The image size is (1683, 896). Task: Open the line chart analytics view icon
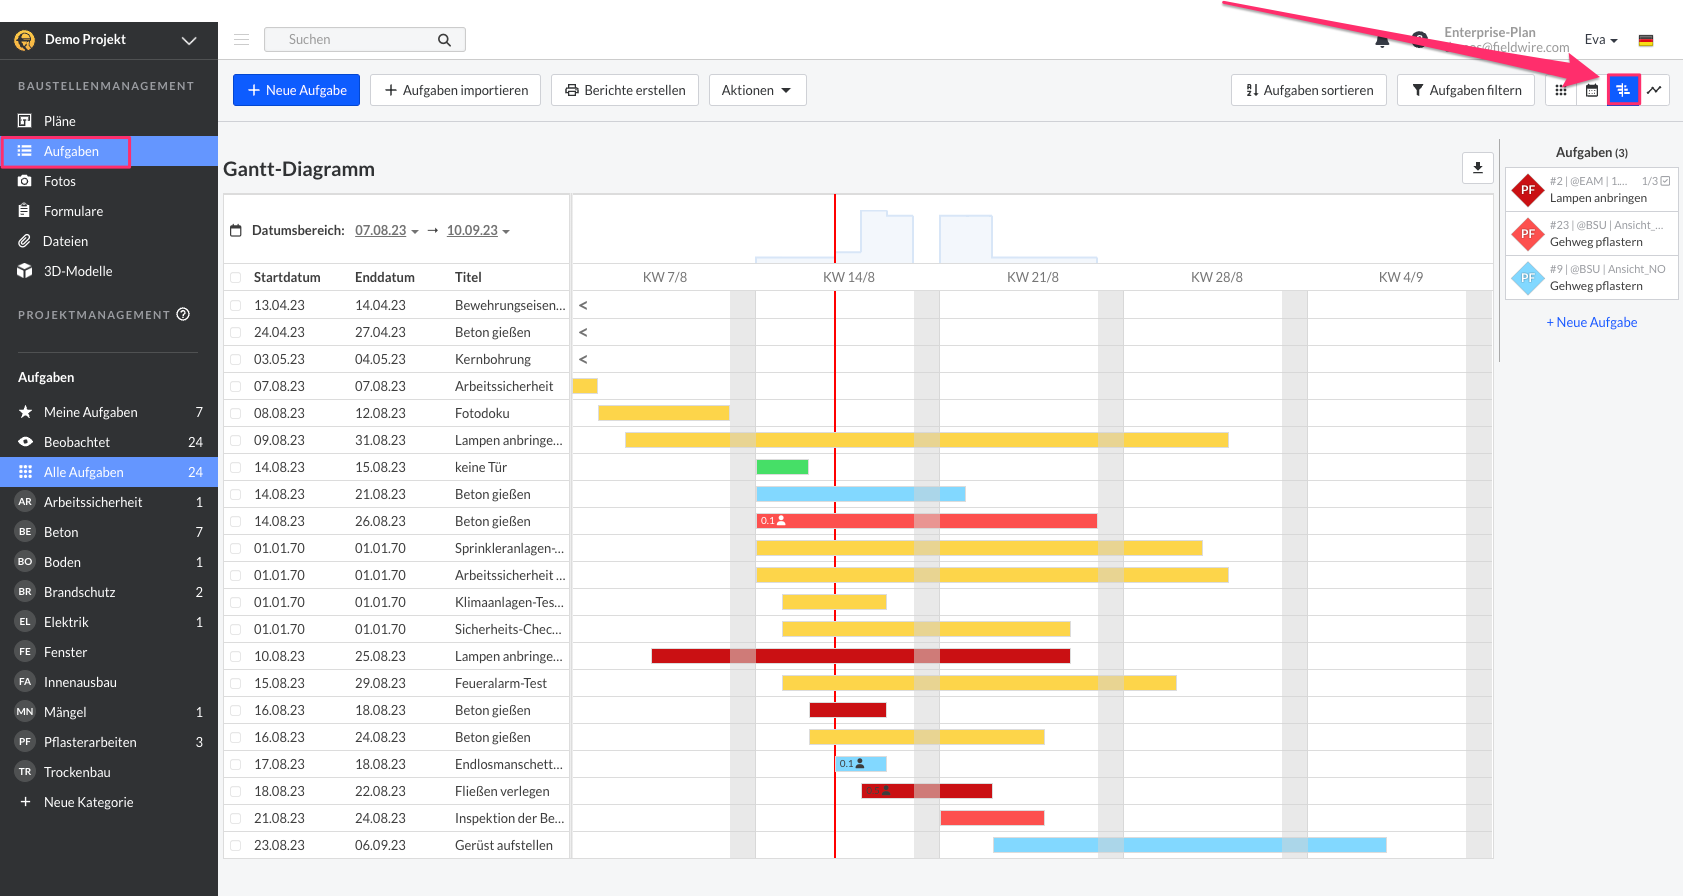pos(1655,90)
